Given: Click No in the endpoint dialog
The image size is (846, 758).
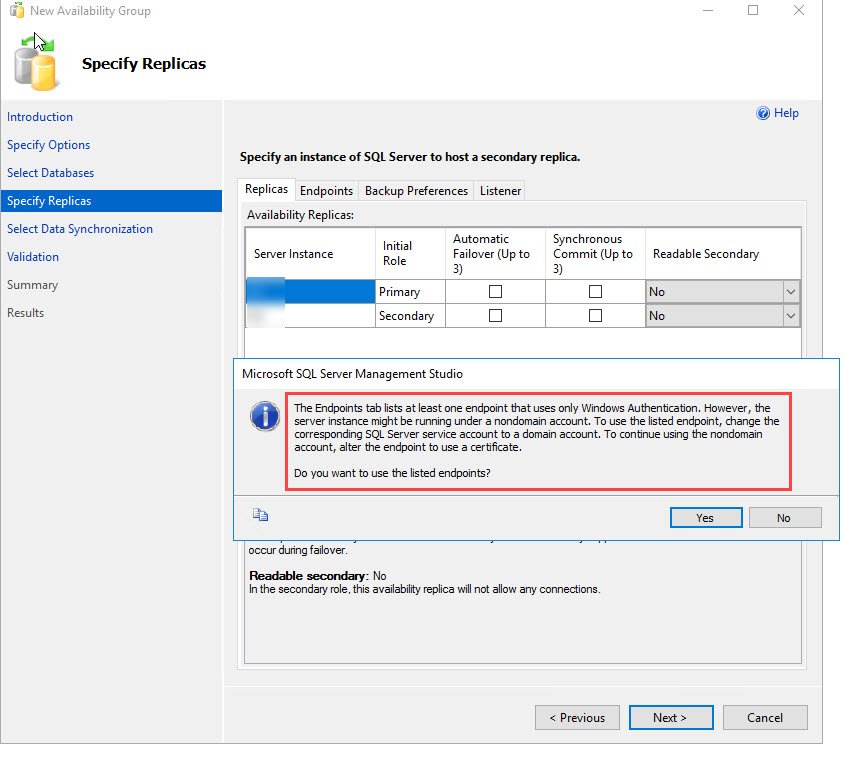Looking at the screenshot, I should [785, 517].
